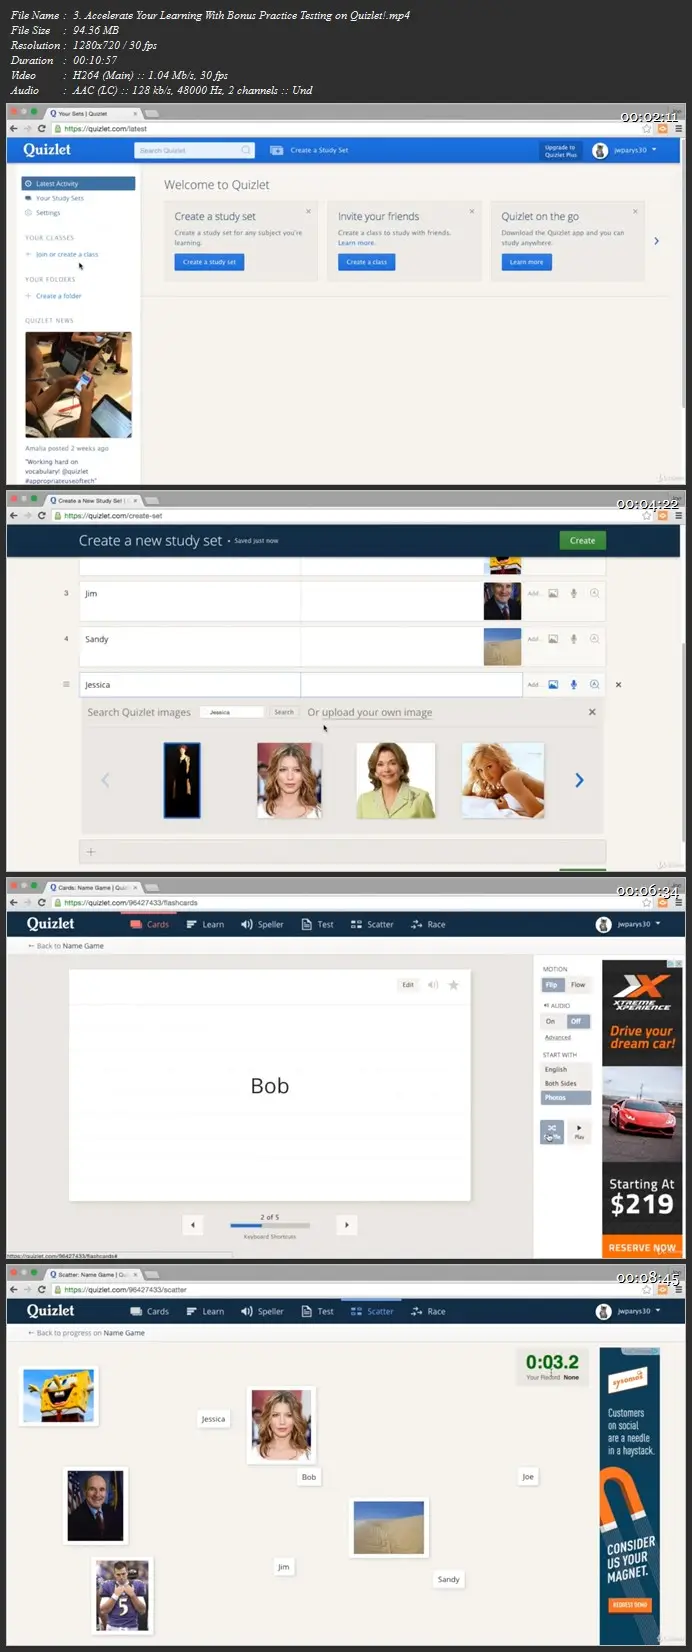Open jwparys30 account dropdown on Welcome page
This screenshot has height=1652, width=692.
(x=626, y=150)
